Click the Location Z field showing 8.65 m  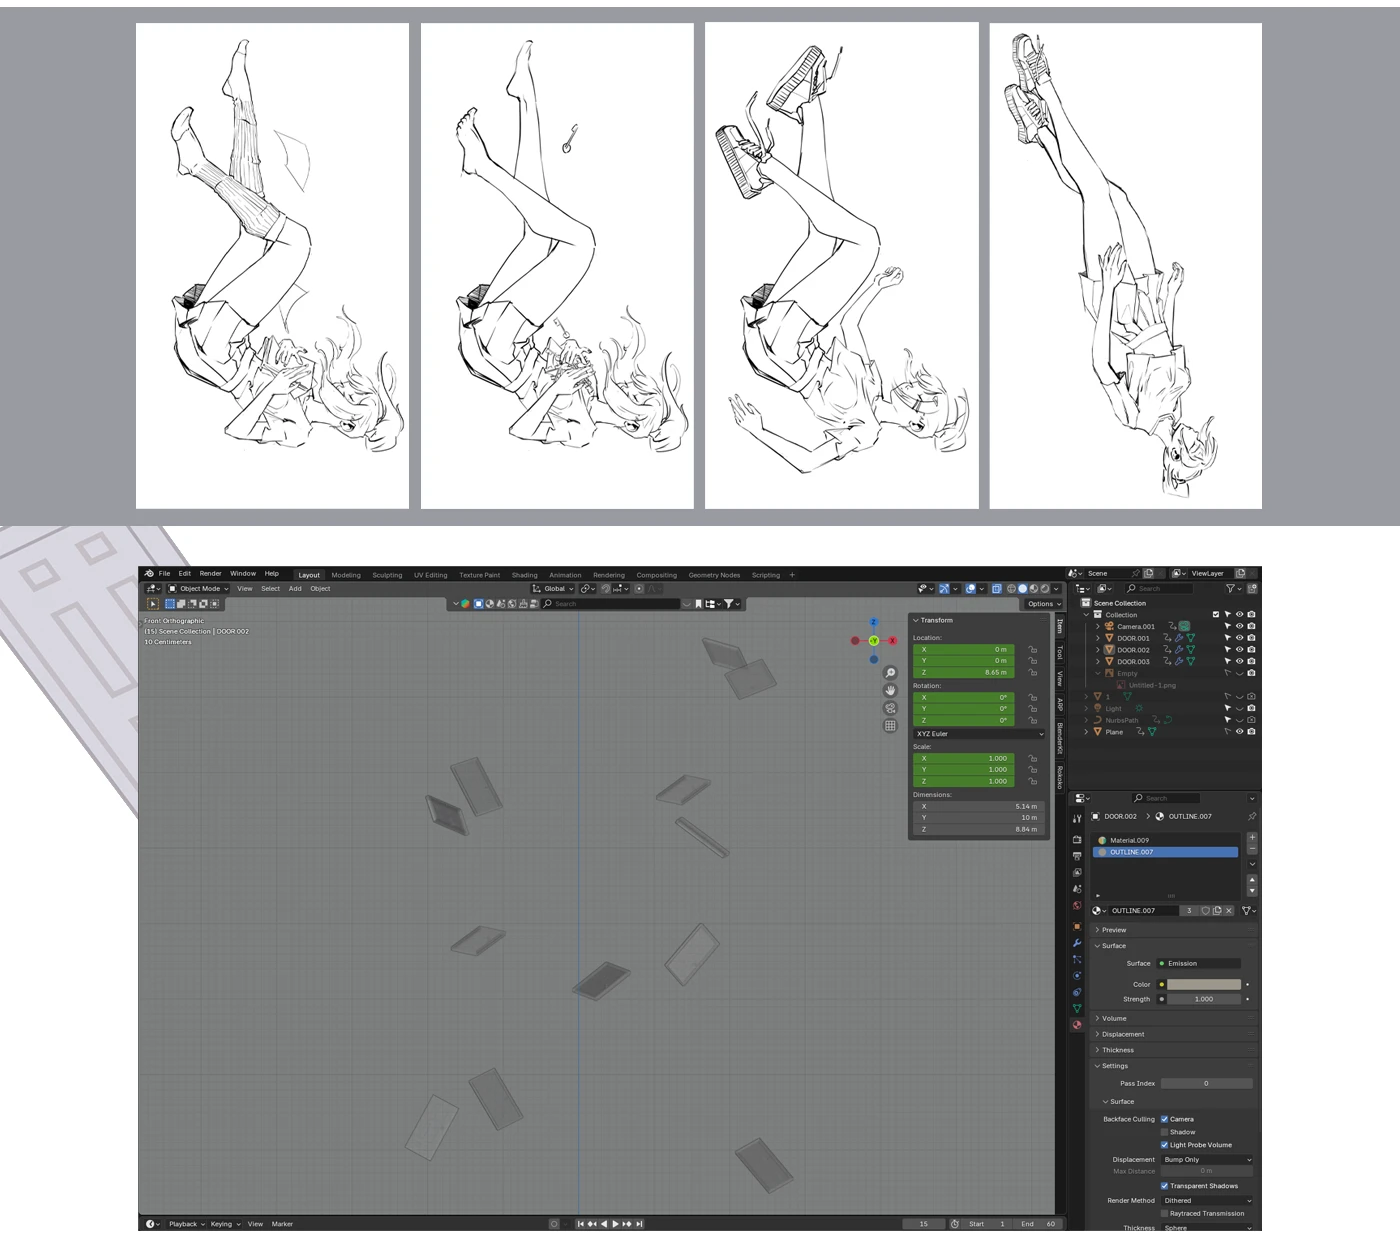963,673
